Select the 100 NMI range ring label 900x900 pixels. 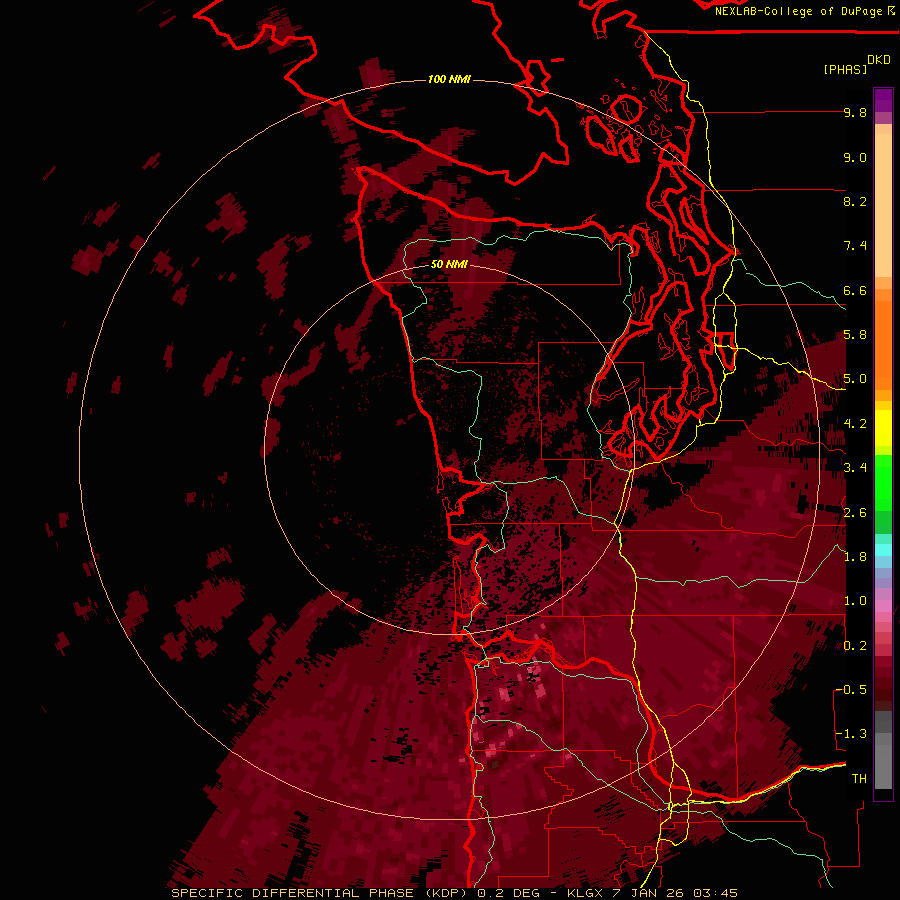click(x=449, y=79)
